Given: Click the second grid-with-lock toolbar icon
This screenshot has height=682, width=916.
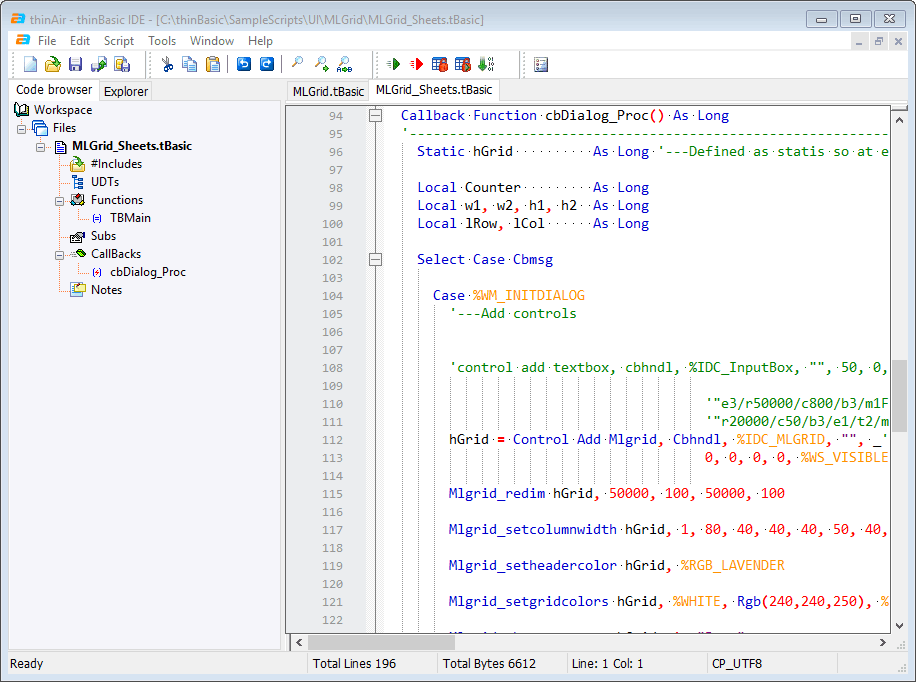Looking at the screenshot, I should (463, 64).
